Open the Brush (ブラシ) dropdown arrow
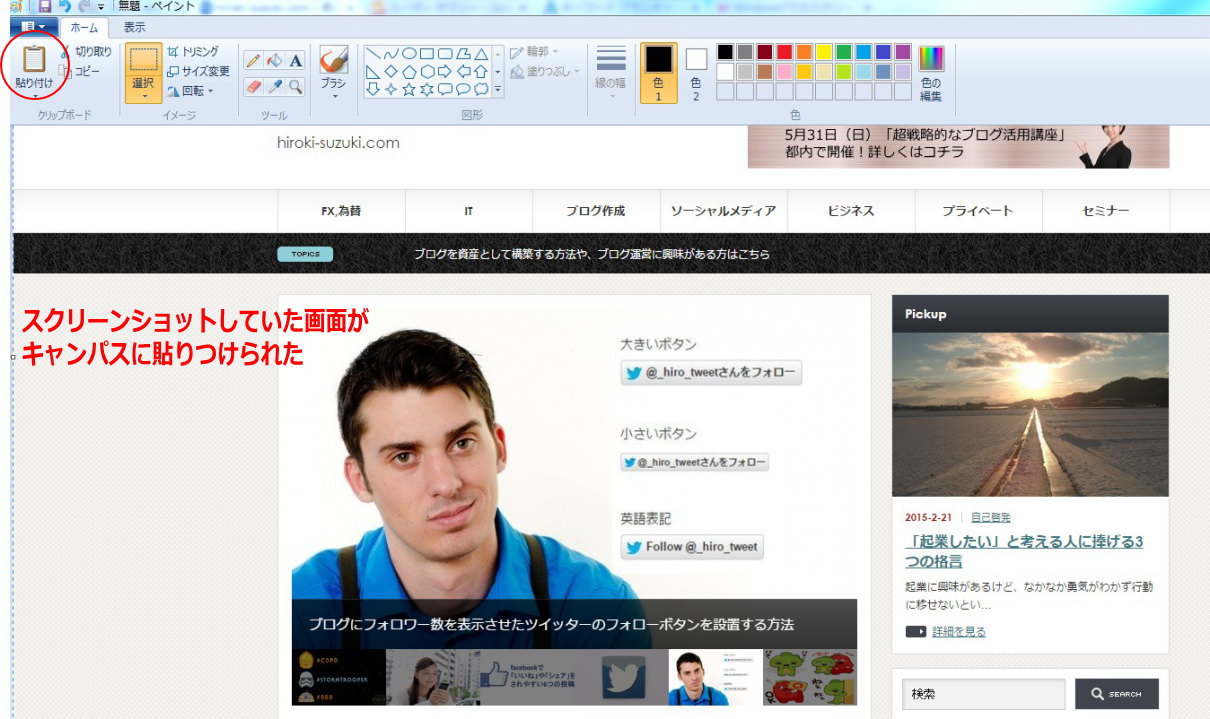 coord(333,97)
